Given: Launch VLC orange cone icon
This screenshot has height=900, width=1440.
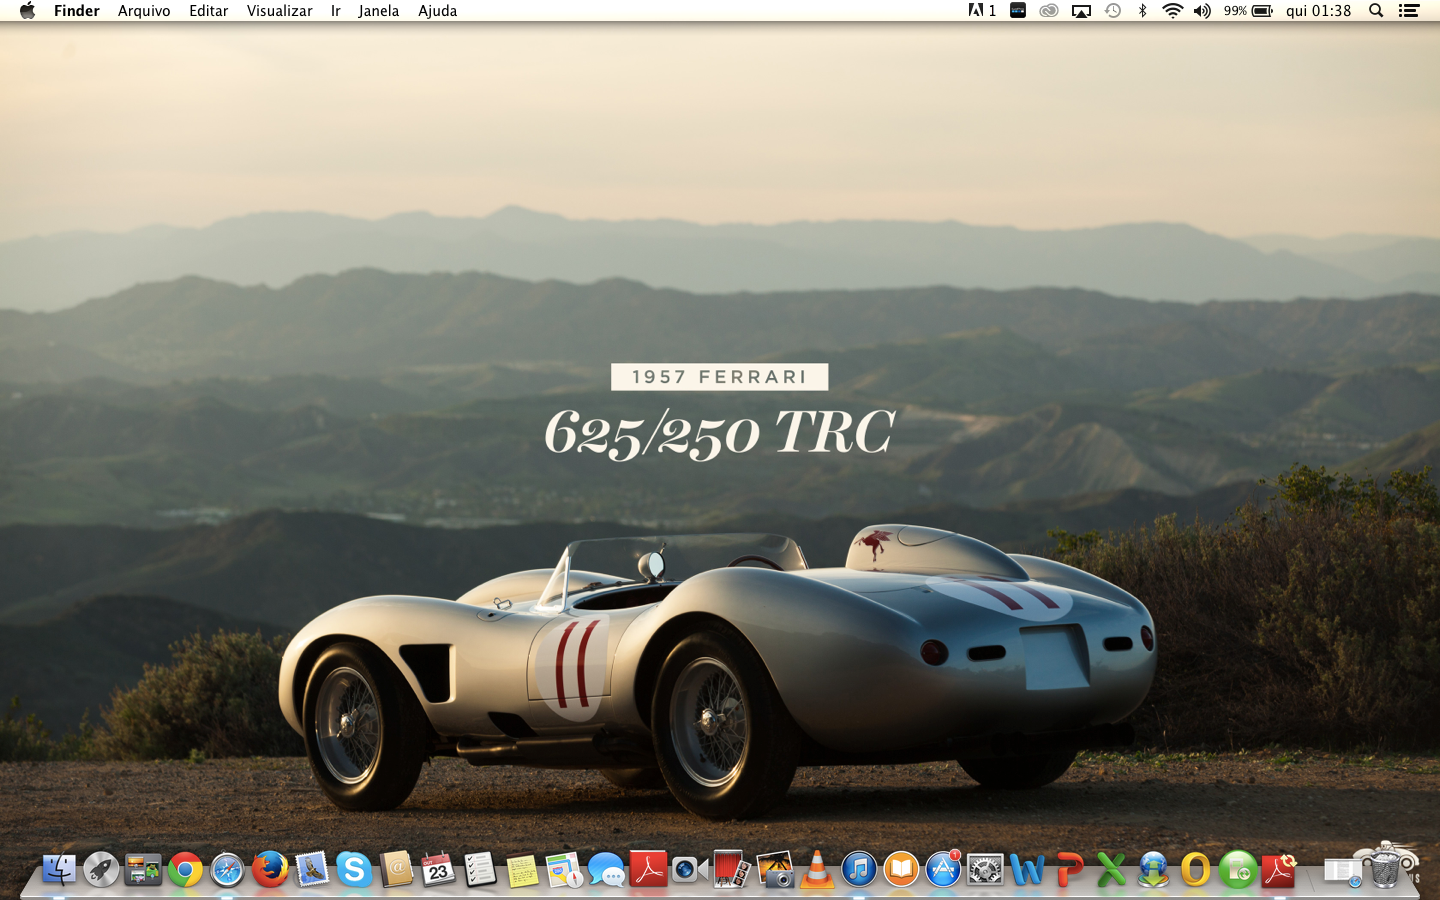Looking at the screenshot, I should (x=817, y=869).
